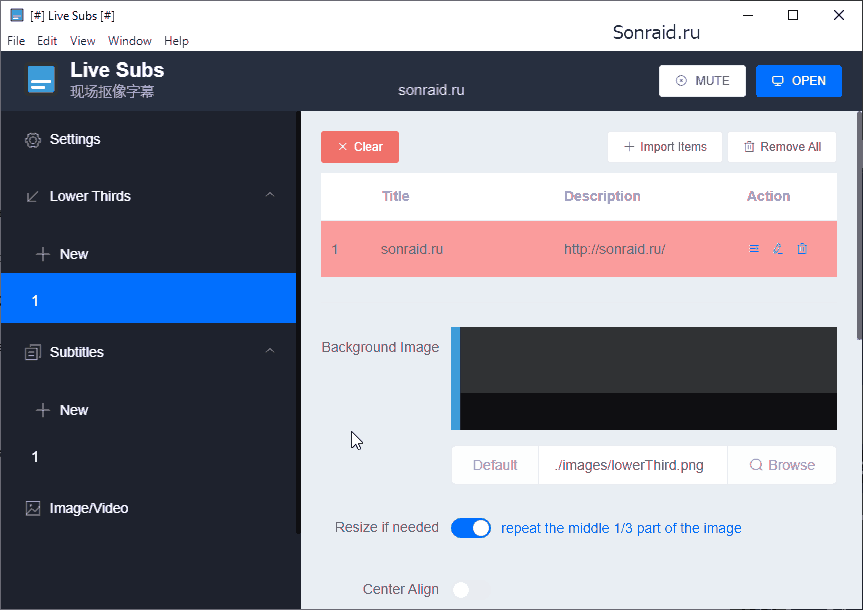
Task: Click the trash delete icon in sonraid.ru row
Action: pyautogui.click(x=802, y=249)
